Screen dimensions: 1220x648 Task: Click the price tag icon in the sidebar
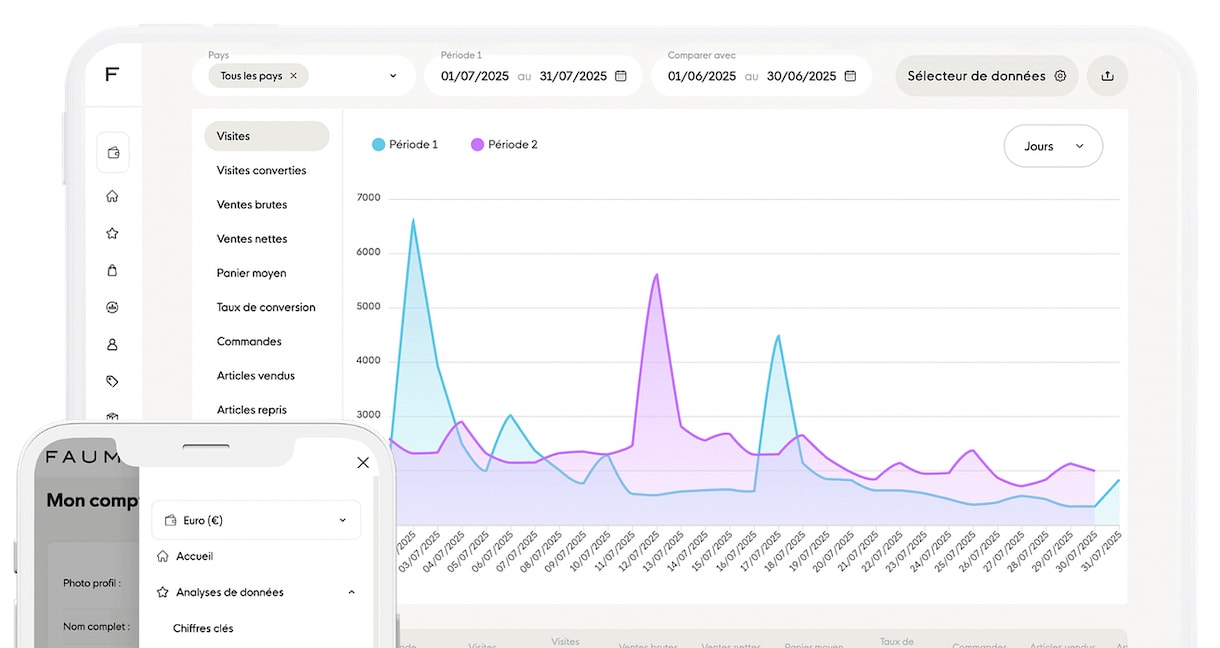(x=112, y=381)
